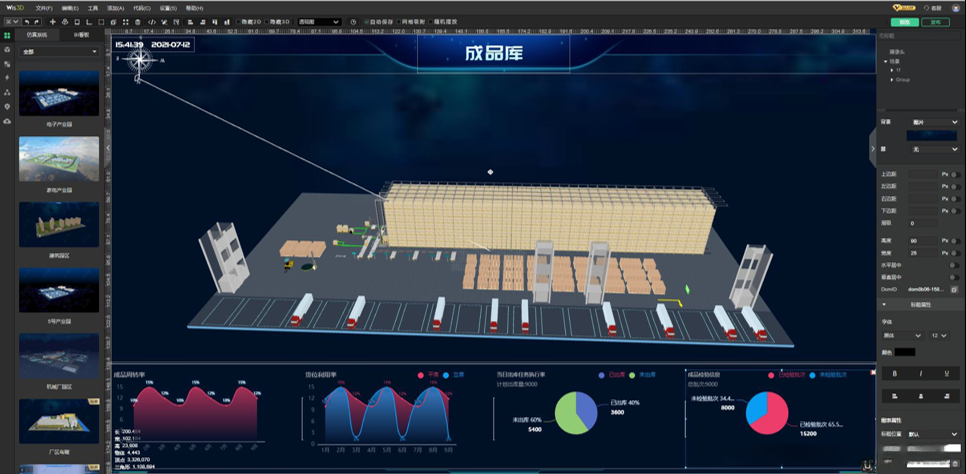Click the four-dots grid icon in toolbar
Viewport: 966px width, 474px height.
pyautogui.click(x=125, y=22)
